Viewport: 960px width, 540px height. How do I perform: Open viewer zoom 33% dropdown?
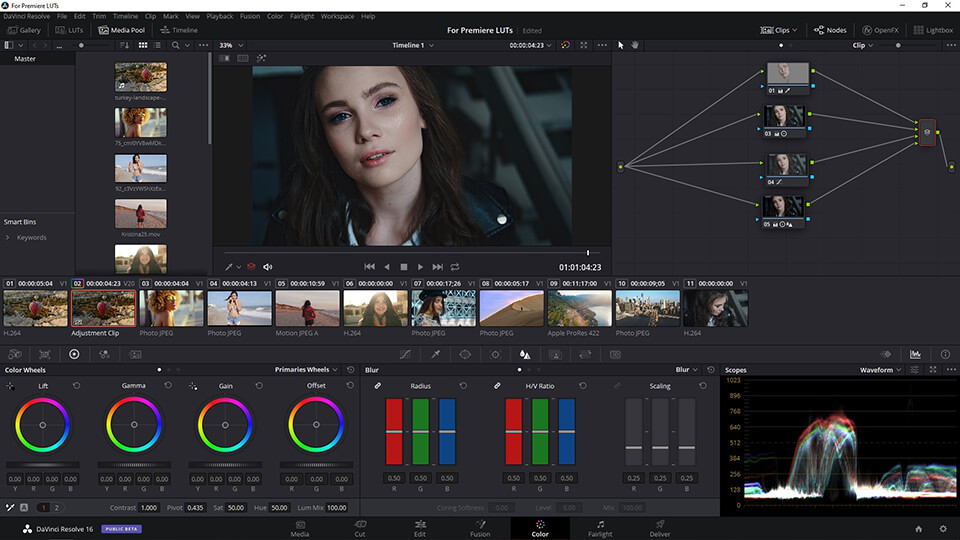230,45
